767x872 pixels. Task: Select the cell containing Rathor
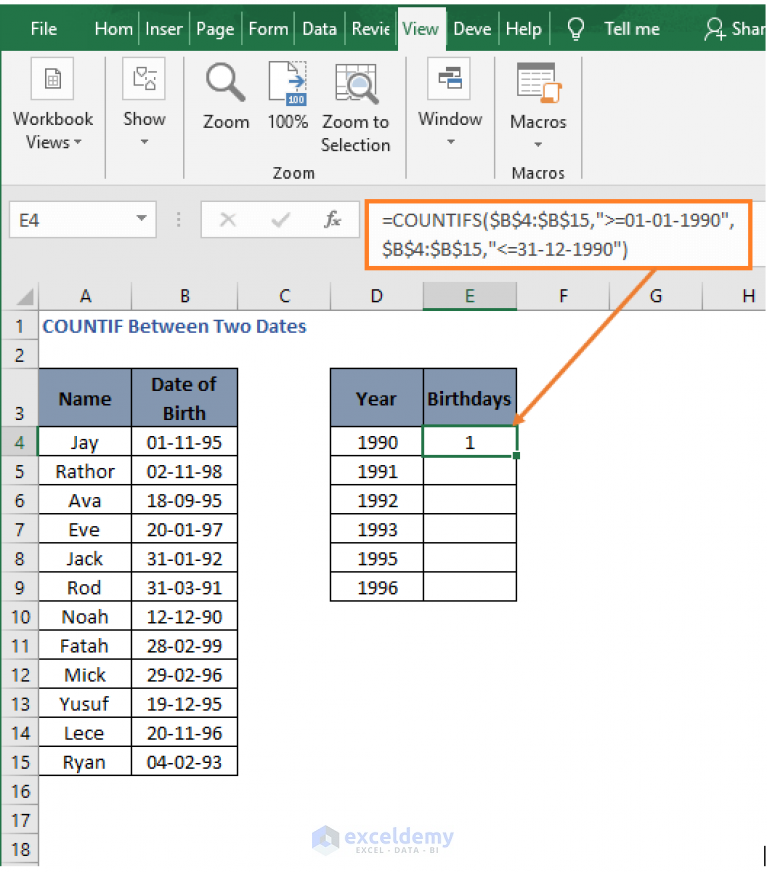click(x=85, y=471)
